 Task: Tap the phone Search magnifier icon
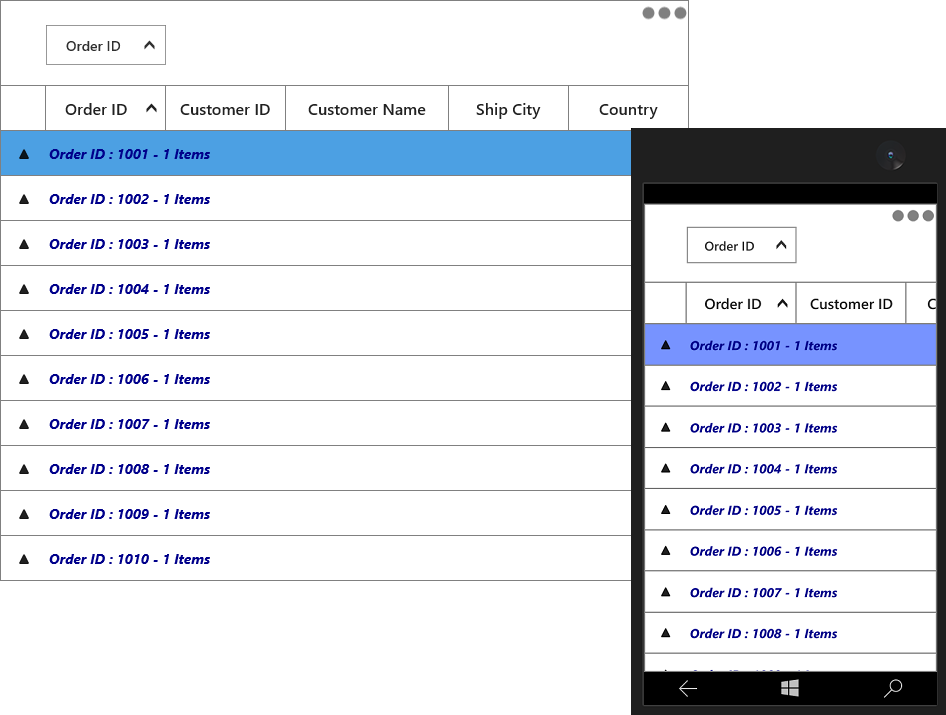[893, 688]
